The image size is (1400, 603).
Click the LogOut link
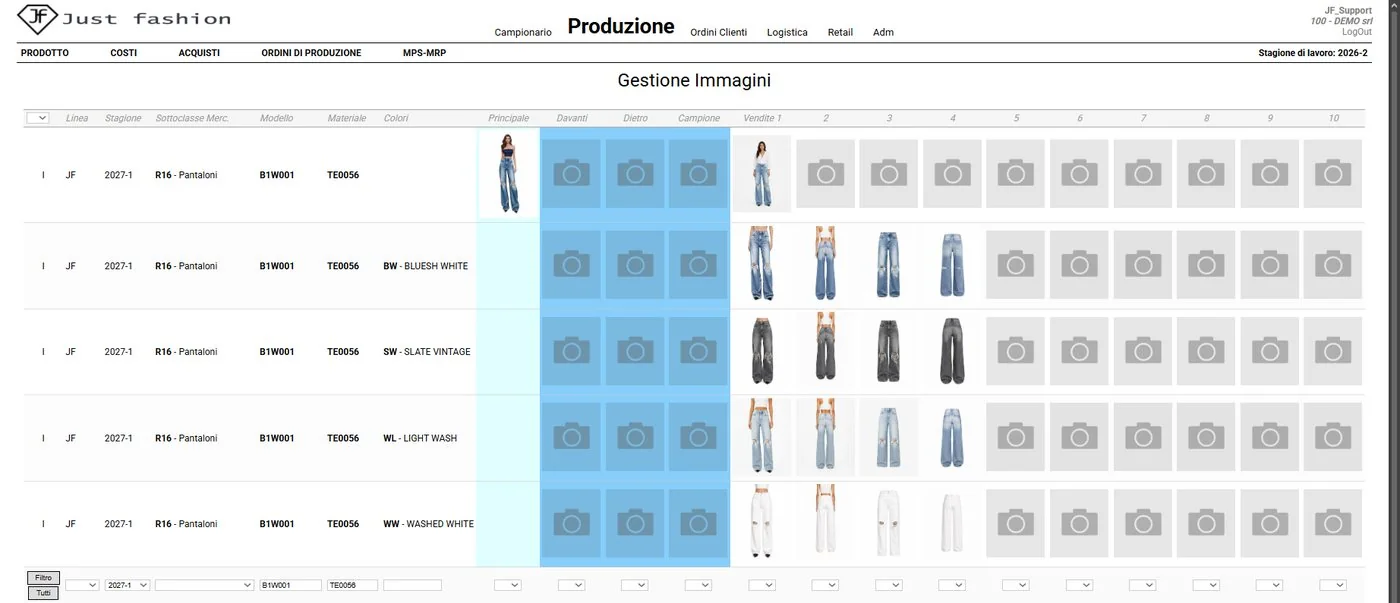coord(1357,32)
